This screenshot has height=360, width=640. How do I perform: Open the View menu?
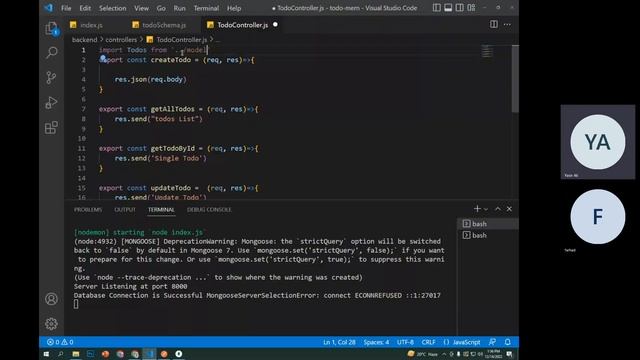(142, 8)
